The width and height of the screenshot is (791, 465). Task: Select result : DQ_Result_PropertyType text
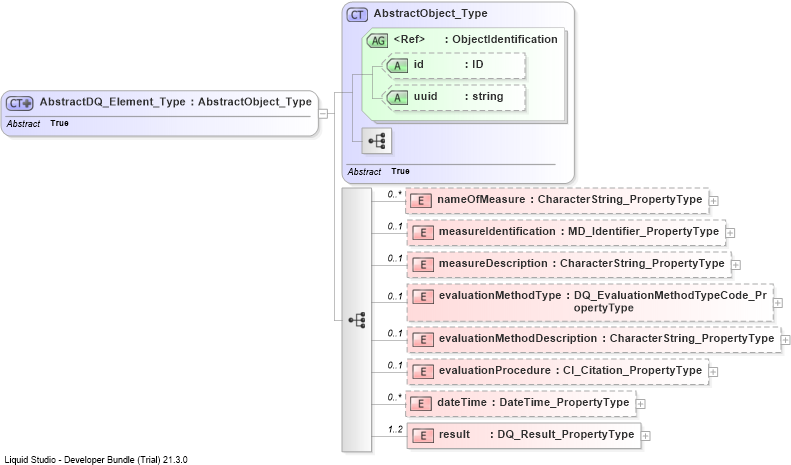pyautogui.click(x=536, y=434)
